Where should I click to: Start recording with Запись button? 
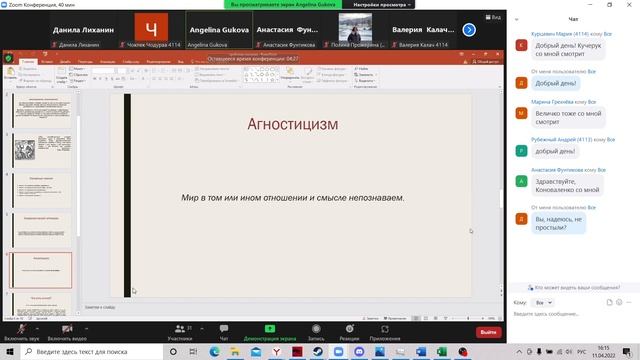click(x=316, y=332)
